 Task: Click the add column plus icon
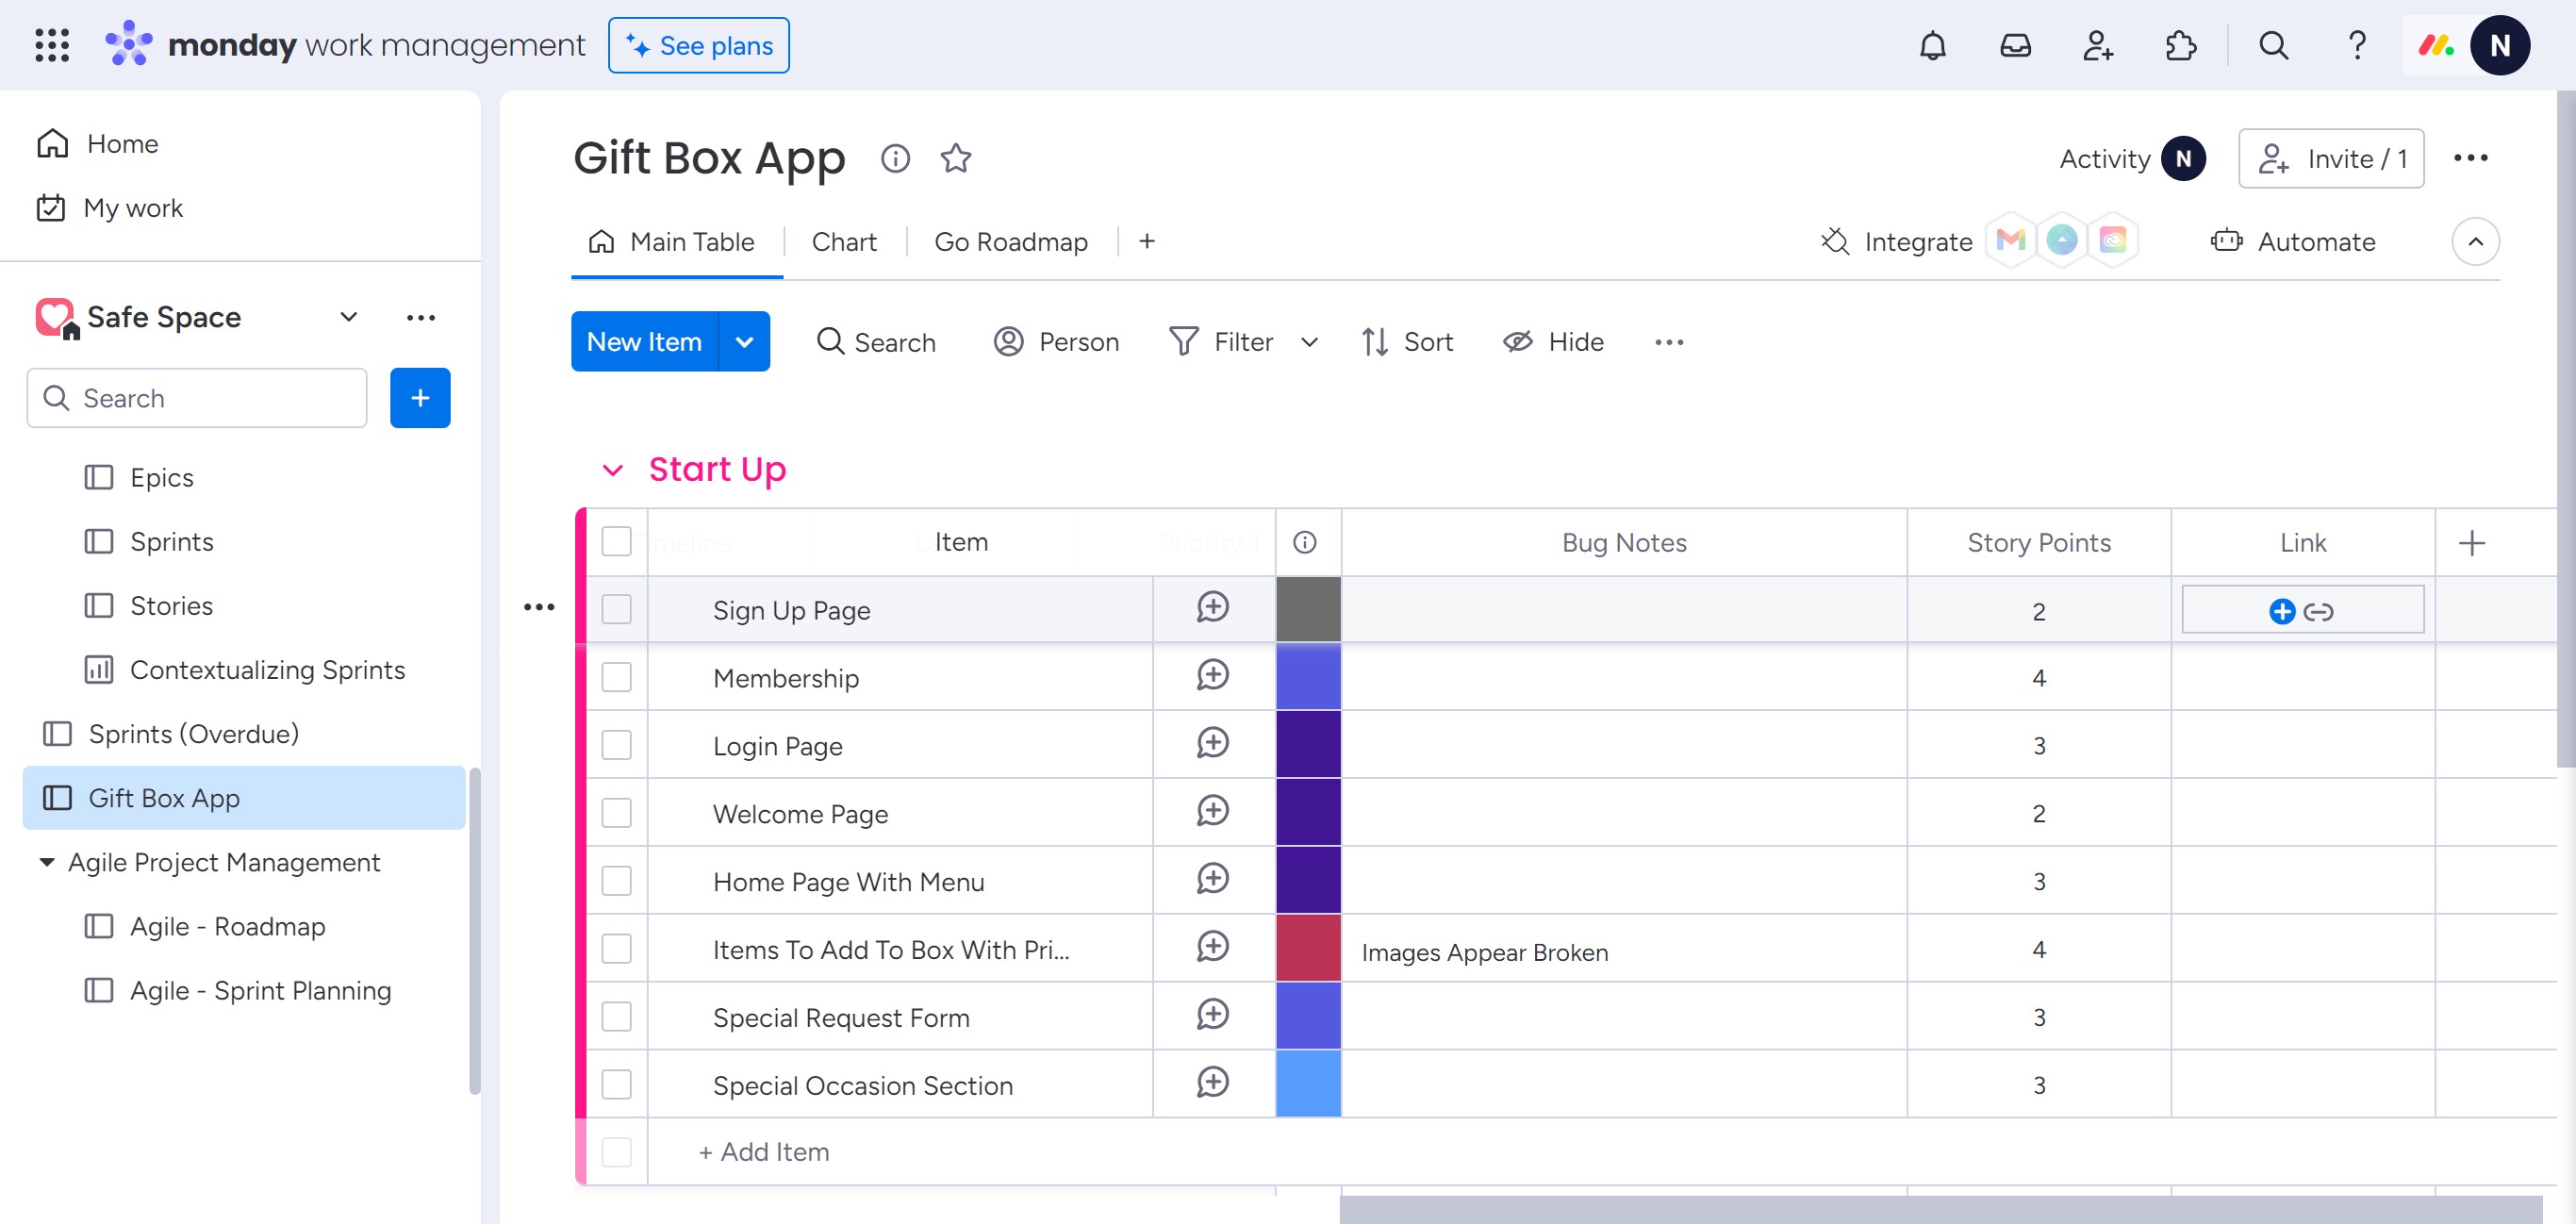click(2471, 543)
